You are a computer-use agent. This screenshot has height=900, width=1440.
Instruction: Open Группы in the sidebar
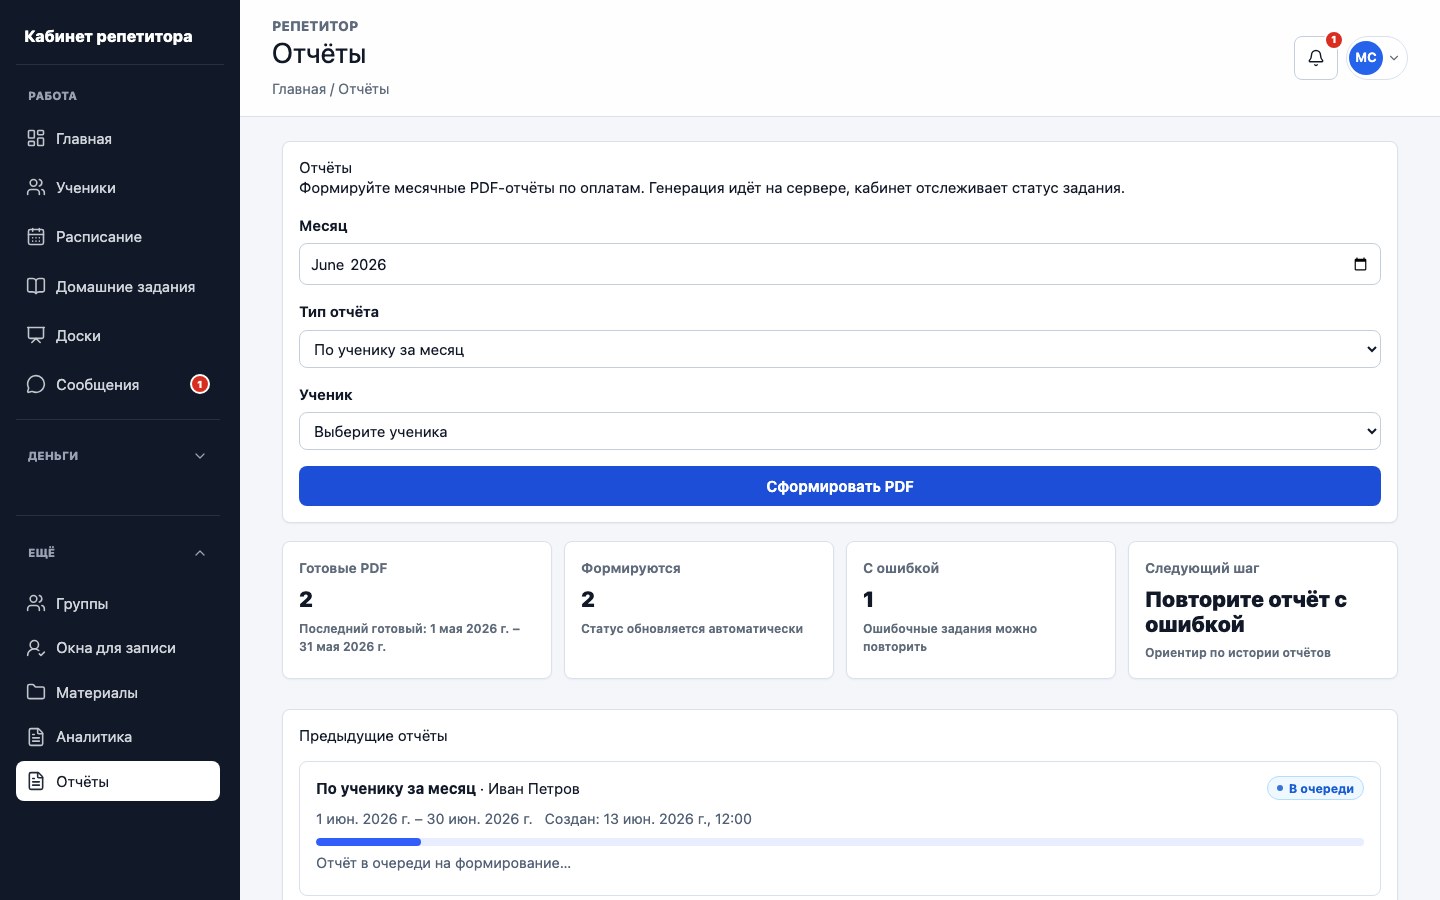click(118, 603)
